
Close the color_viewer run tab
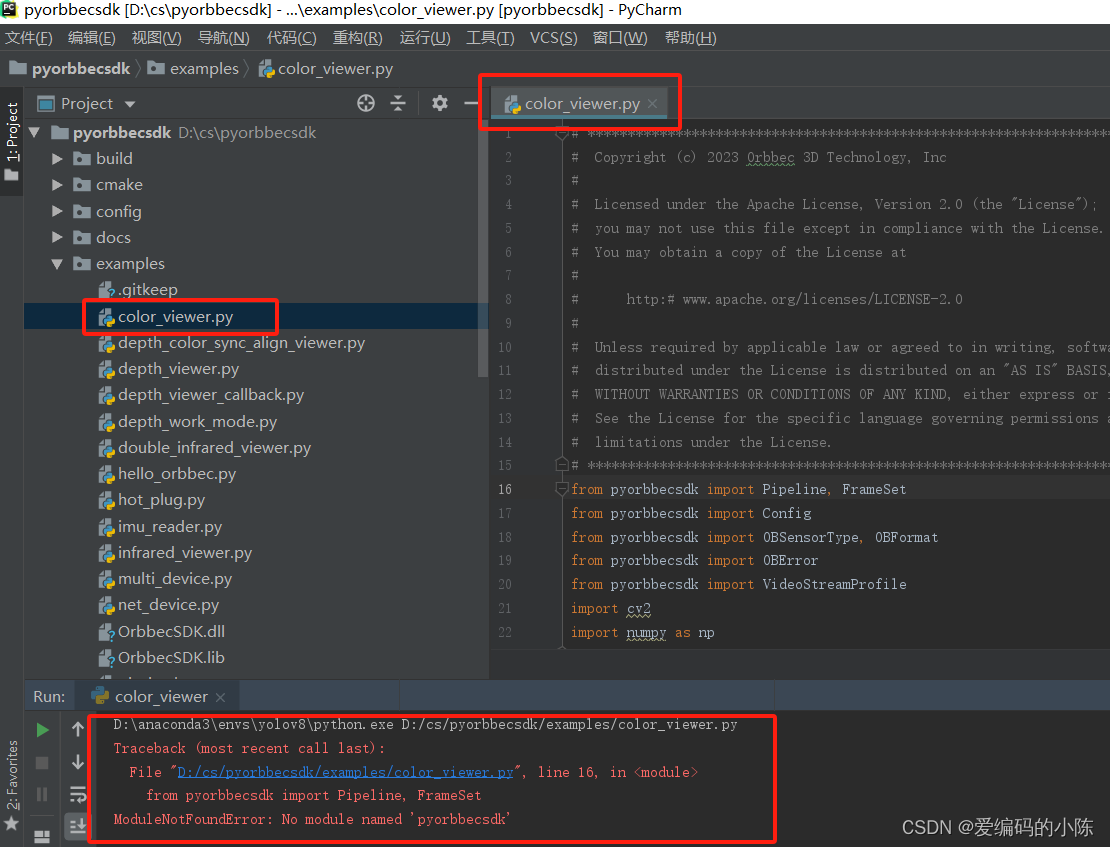tap(220, 698)
